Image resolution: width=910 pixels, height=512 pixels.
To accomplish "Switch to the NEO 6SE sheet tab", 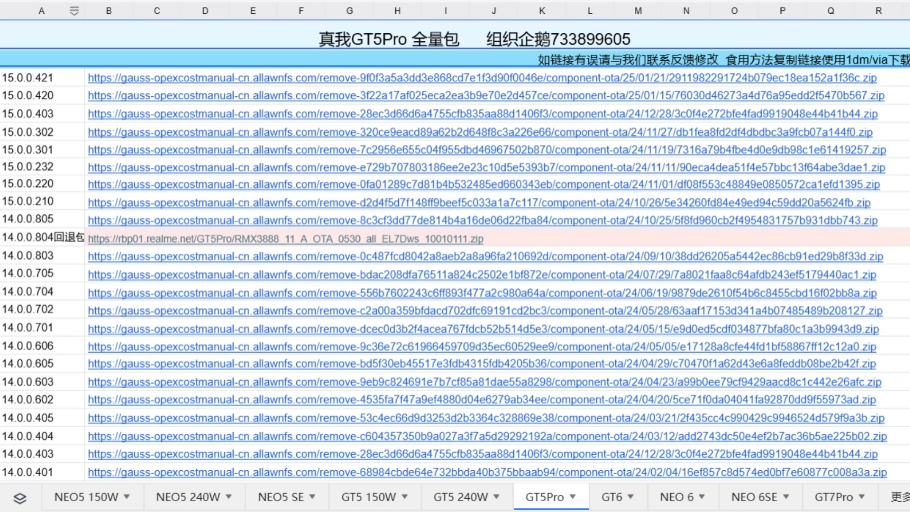I will tap(754, 497).
